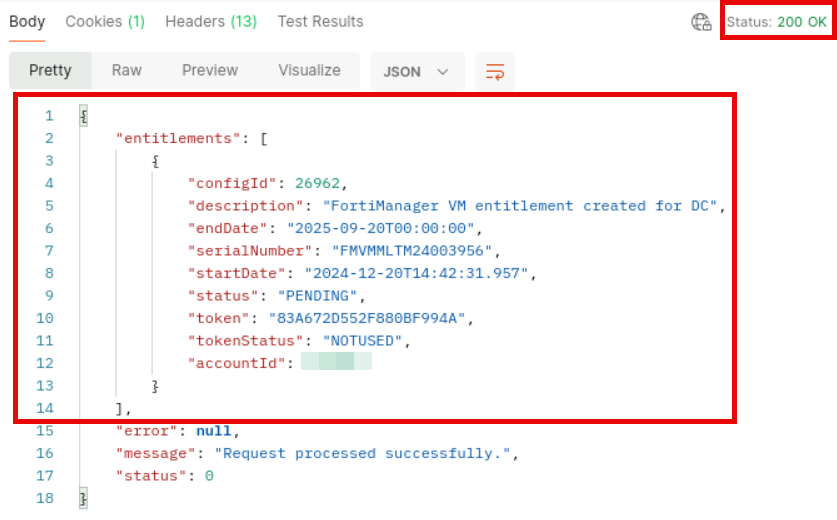
Task: Click the configId value 26962
Action: (x=317, y=184)
